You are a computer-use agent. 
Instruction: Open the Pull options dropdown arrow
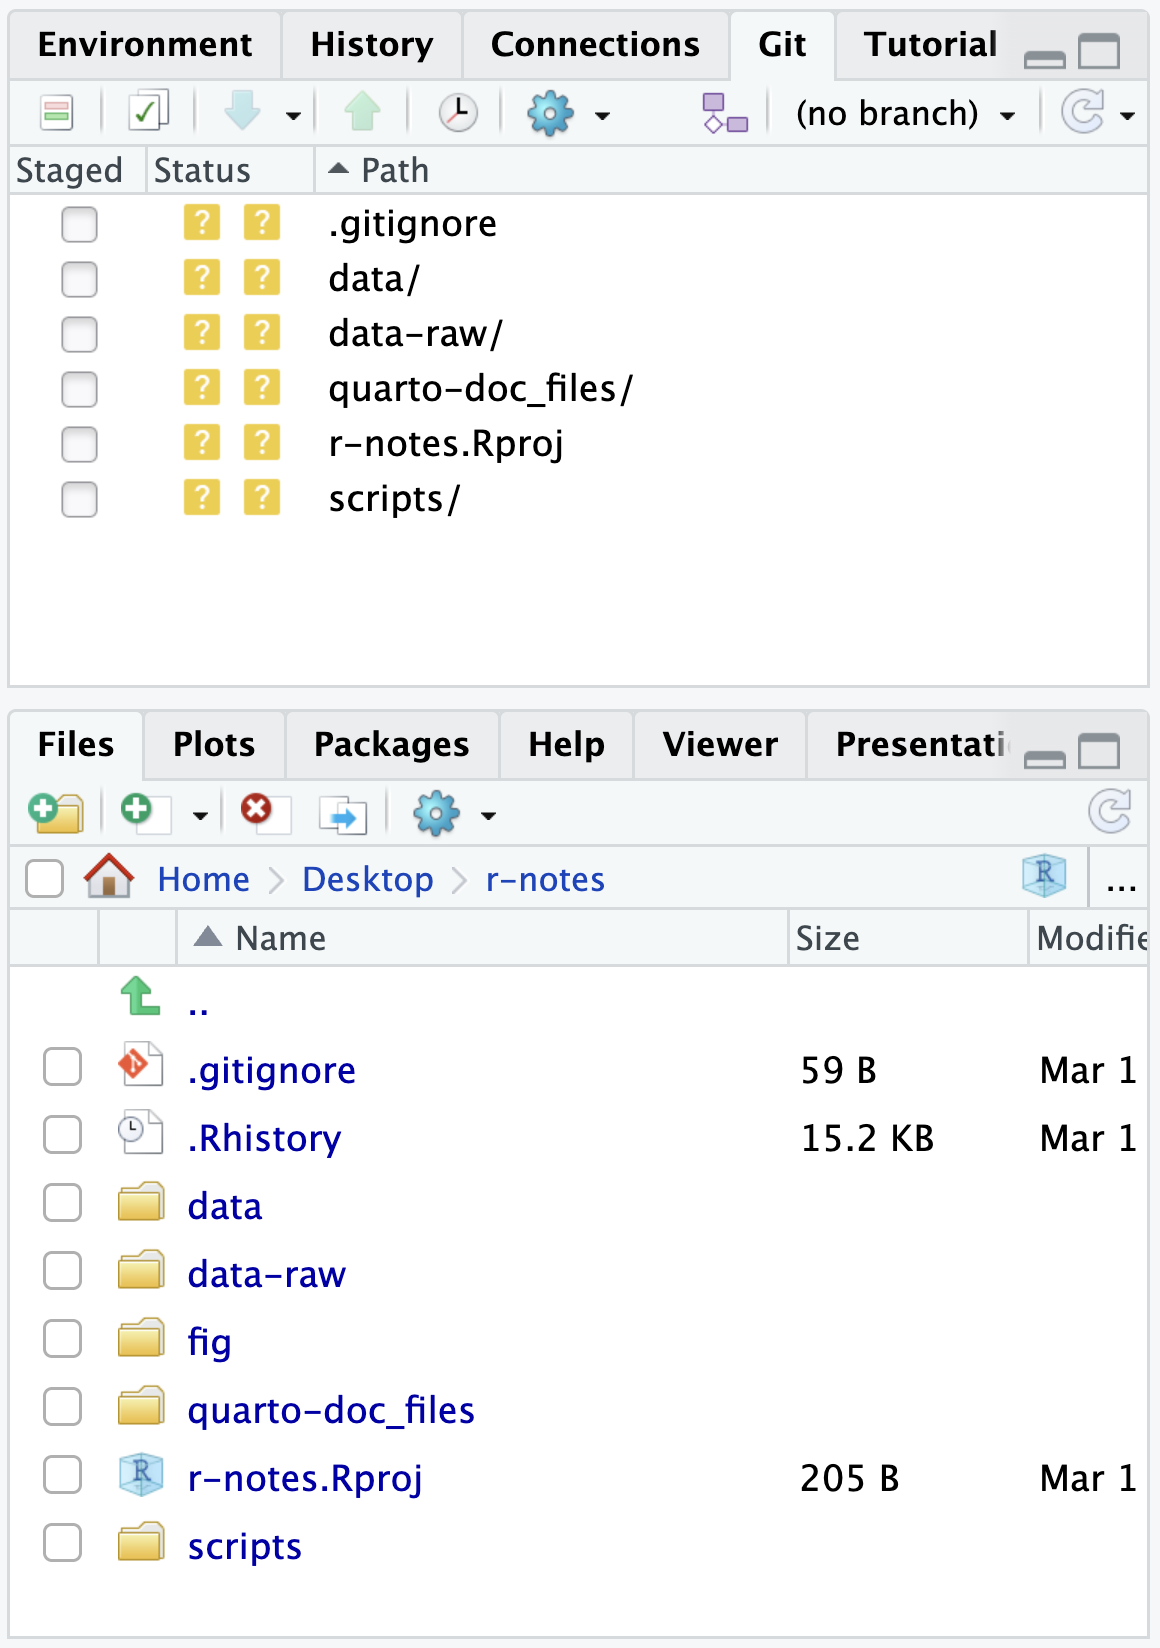293,116
